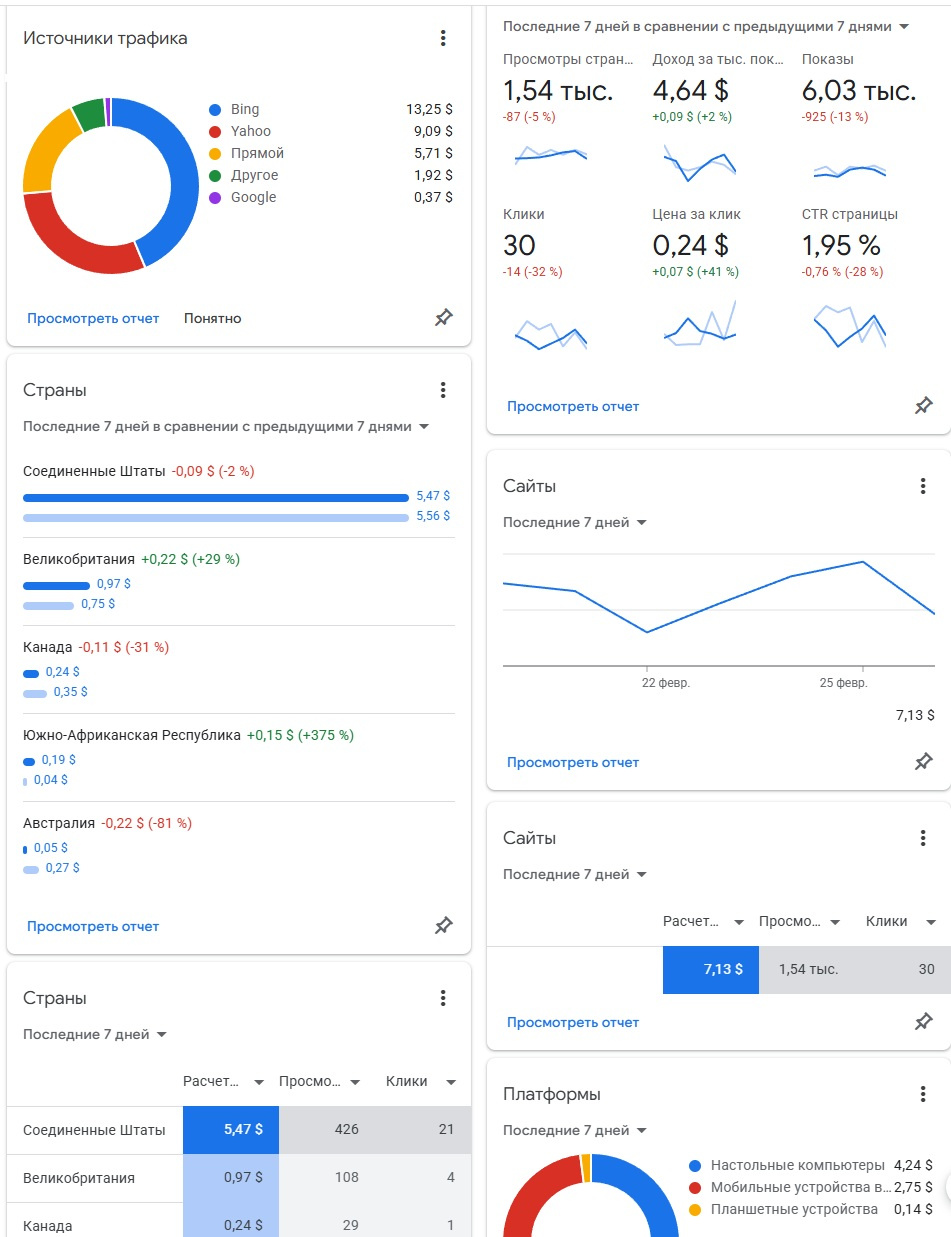Click the yellow Прямой legend dot
This screenshot has height=1237, width=951.
[215, 153]
